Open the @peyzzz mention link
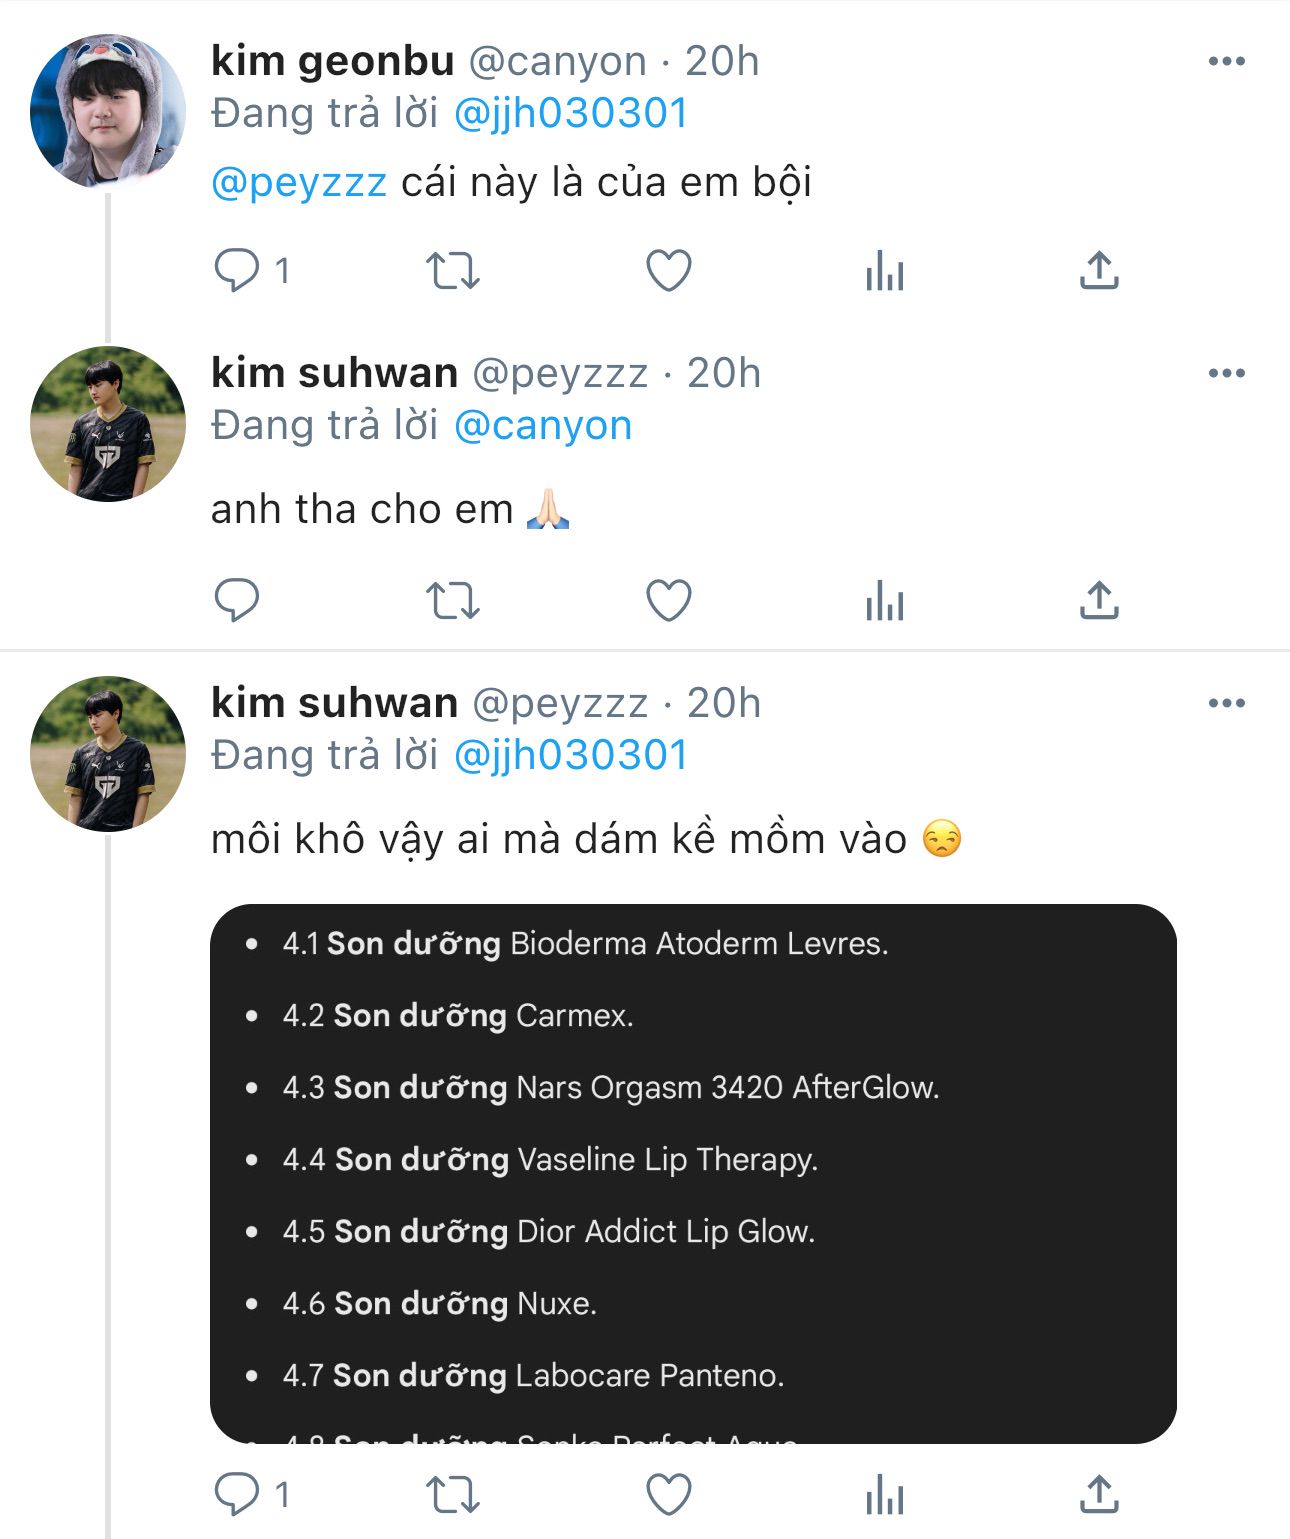This screenshot has height=1539, width=1290. (x=299, y=183)
